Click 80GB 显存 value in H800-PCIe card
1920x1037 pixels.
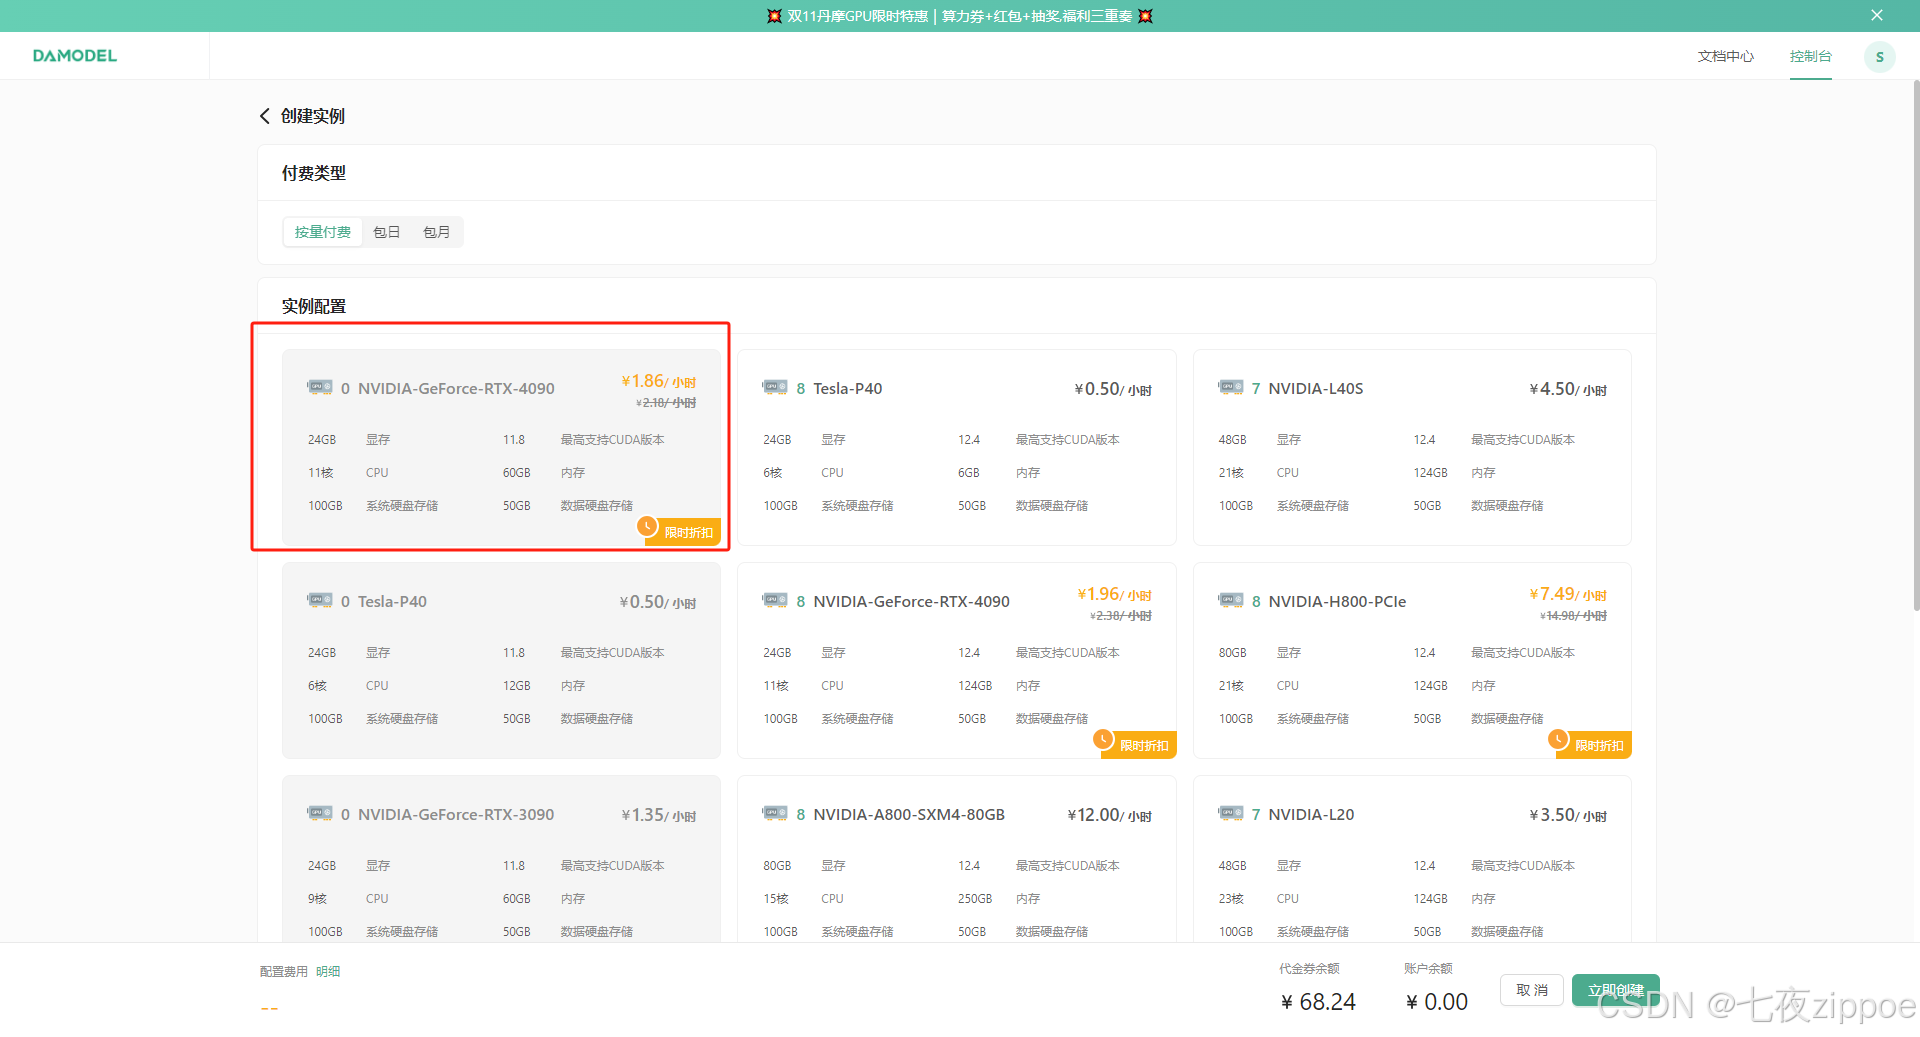(1232, 653)
